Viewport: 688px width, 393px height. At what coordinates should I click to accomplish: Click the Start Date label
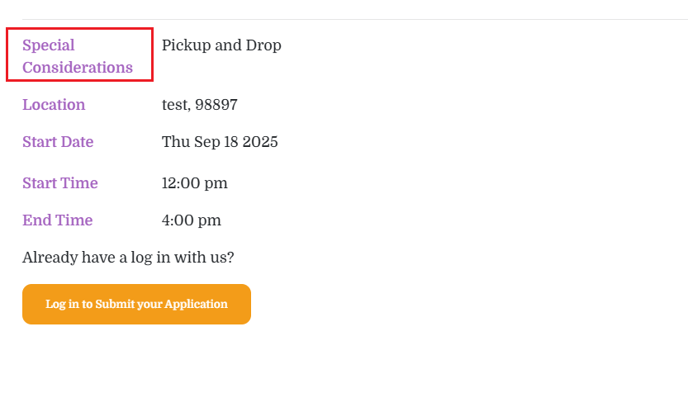point(58,142)
